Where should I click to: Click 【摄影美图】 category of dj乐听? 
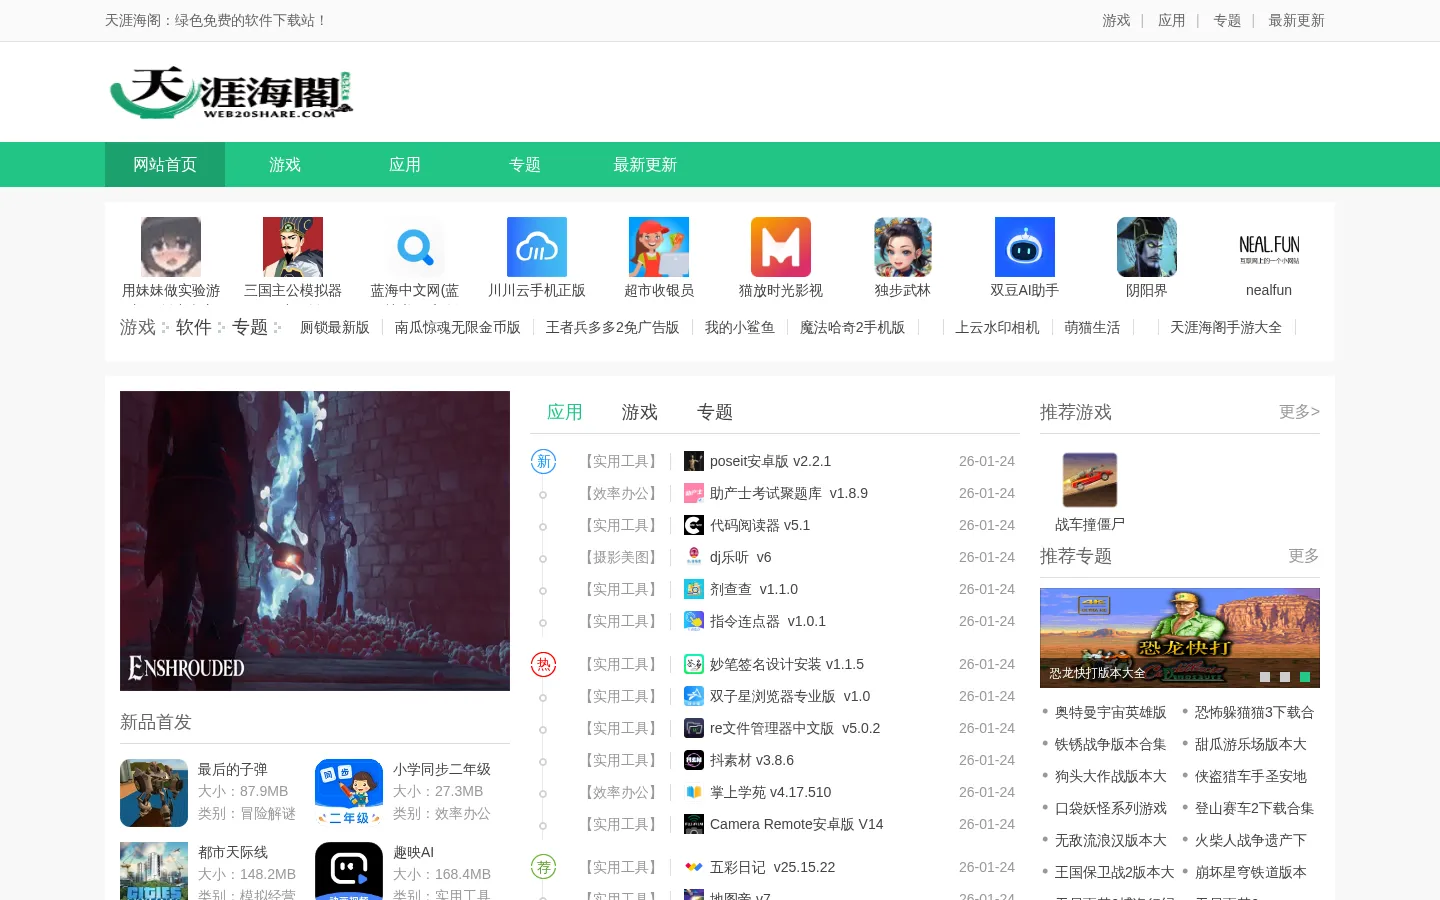pyautogui.click(x=621, y=557)
